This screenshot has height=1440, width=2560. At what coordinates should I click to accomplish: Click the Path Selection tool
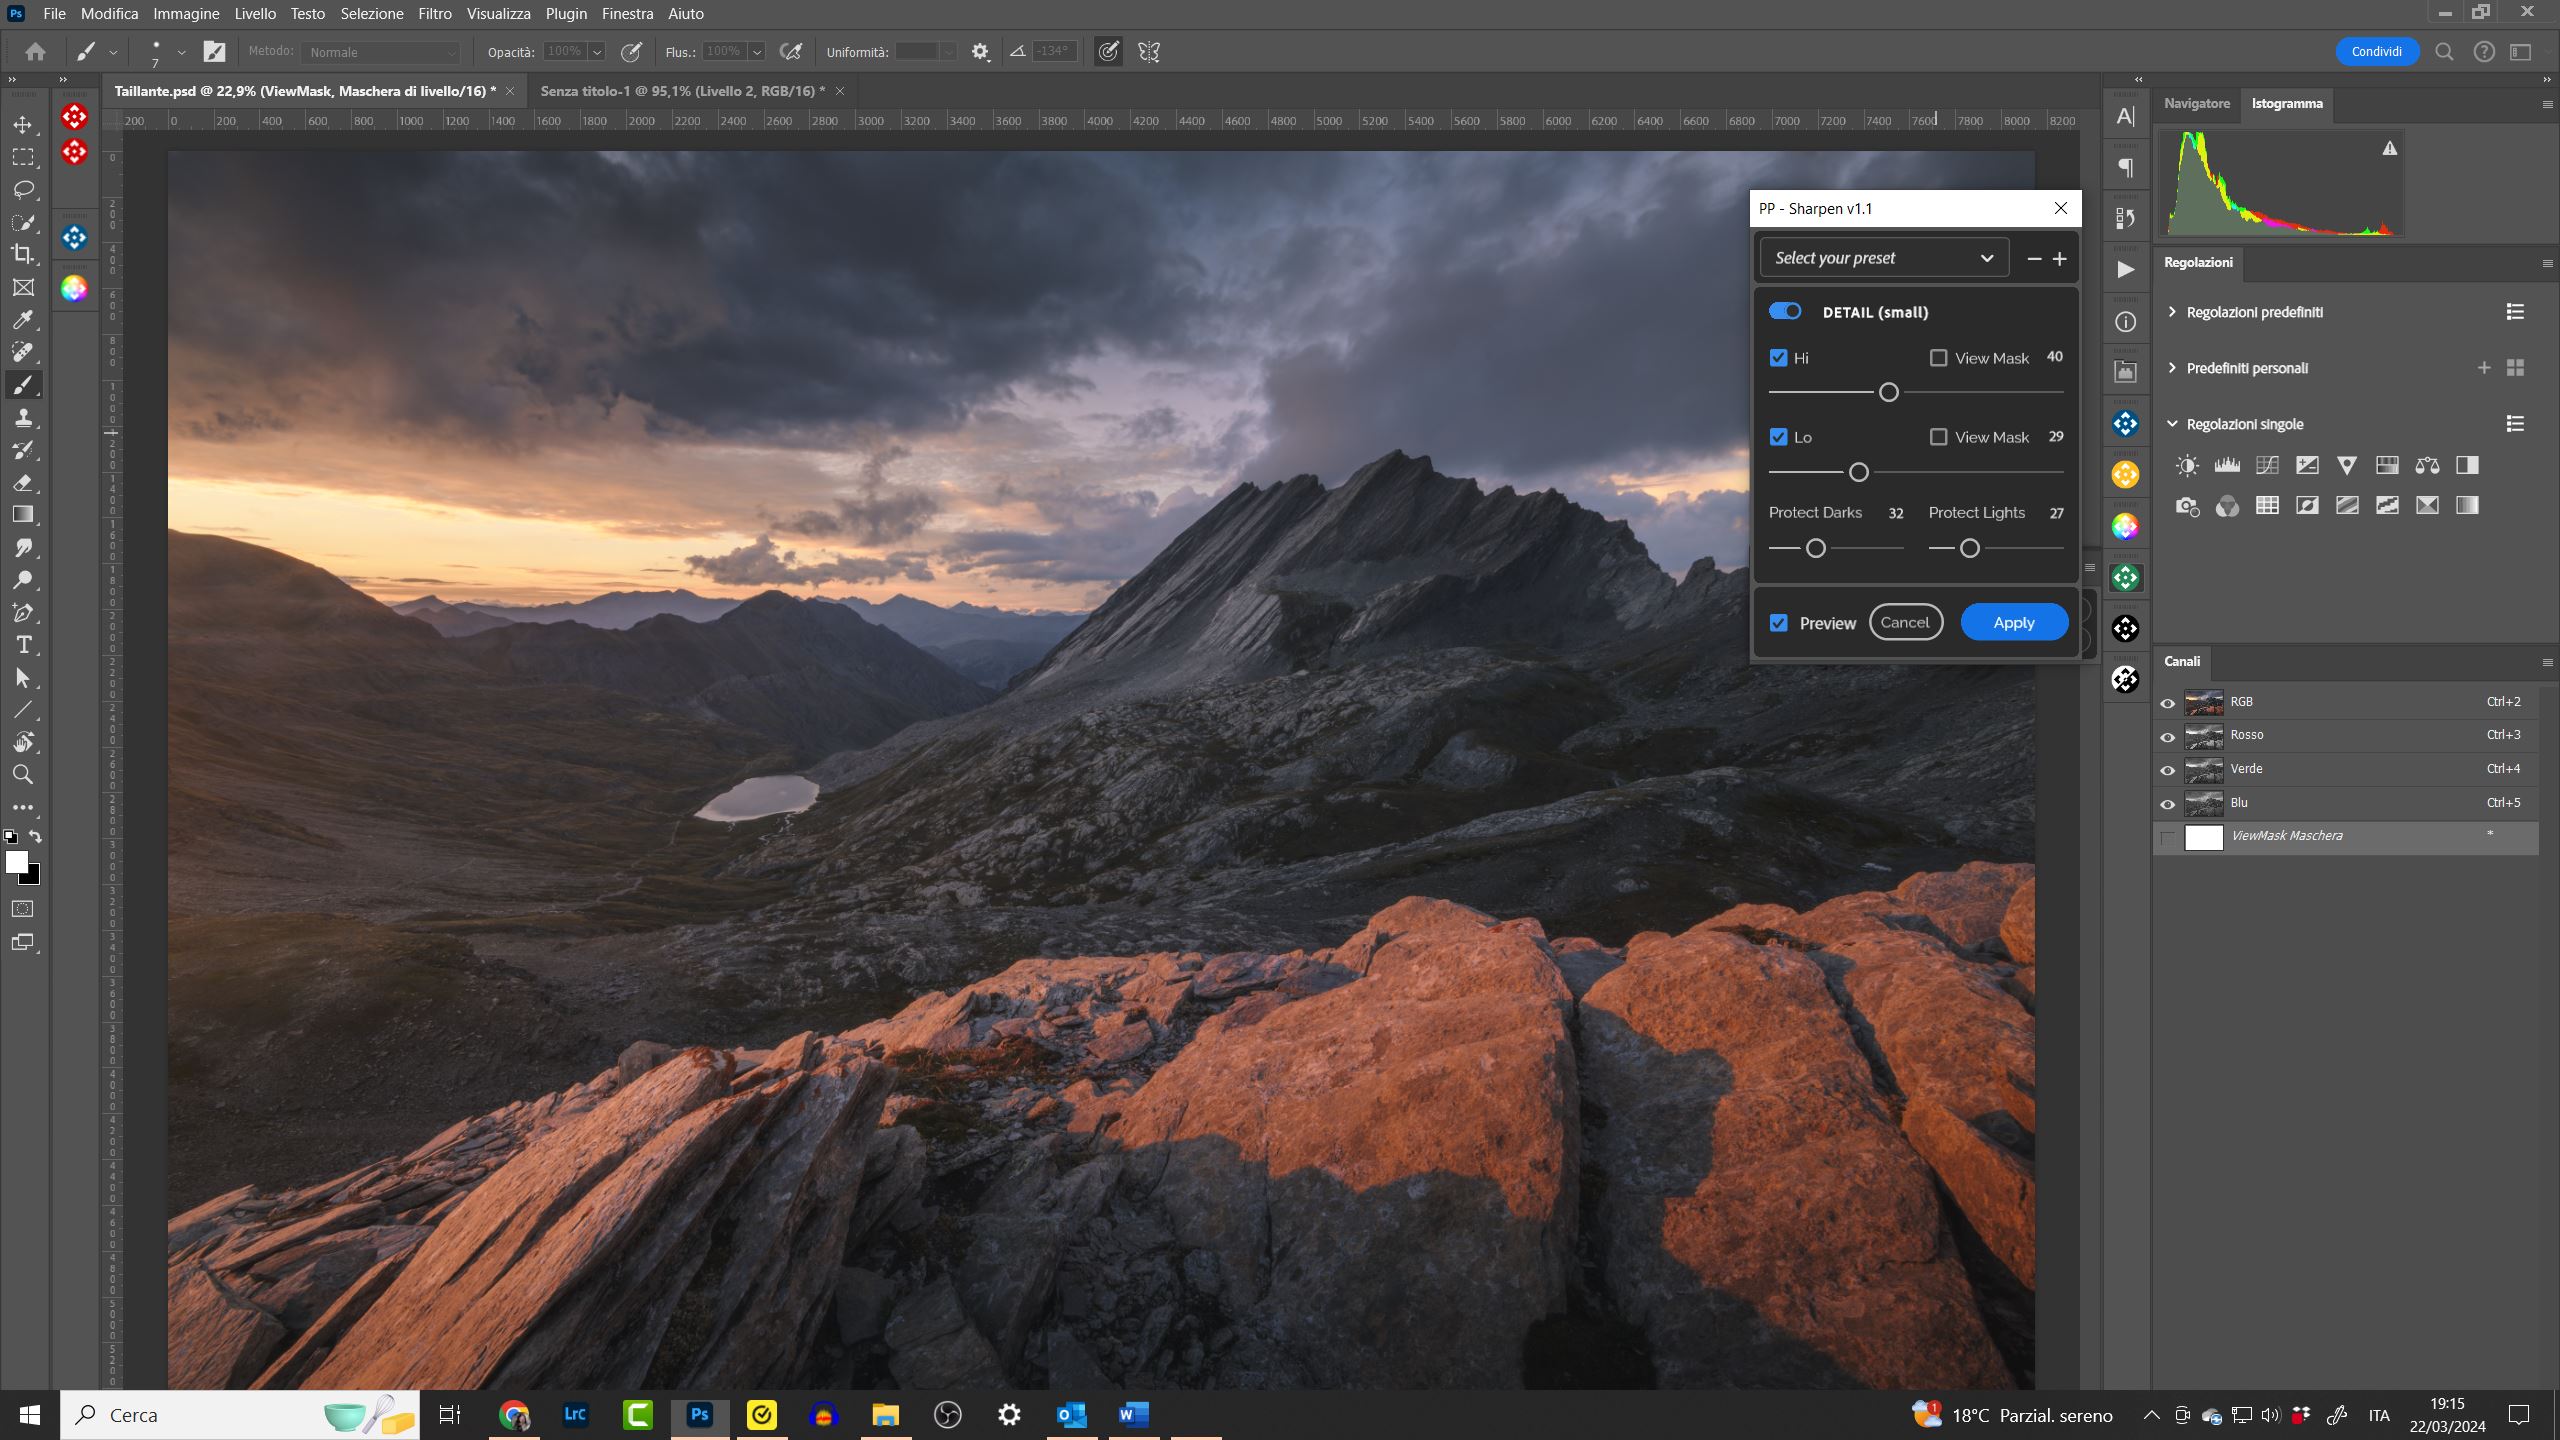pyautogui.click(x=23, y=679)
